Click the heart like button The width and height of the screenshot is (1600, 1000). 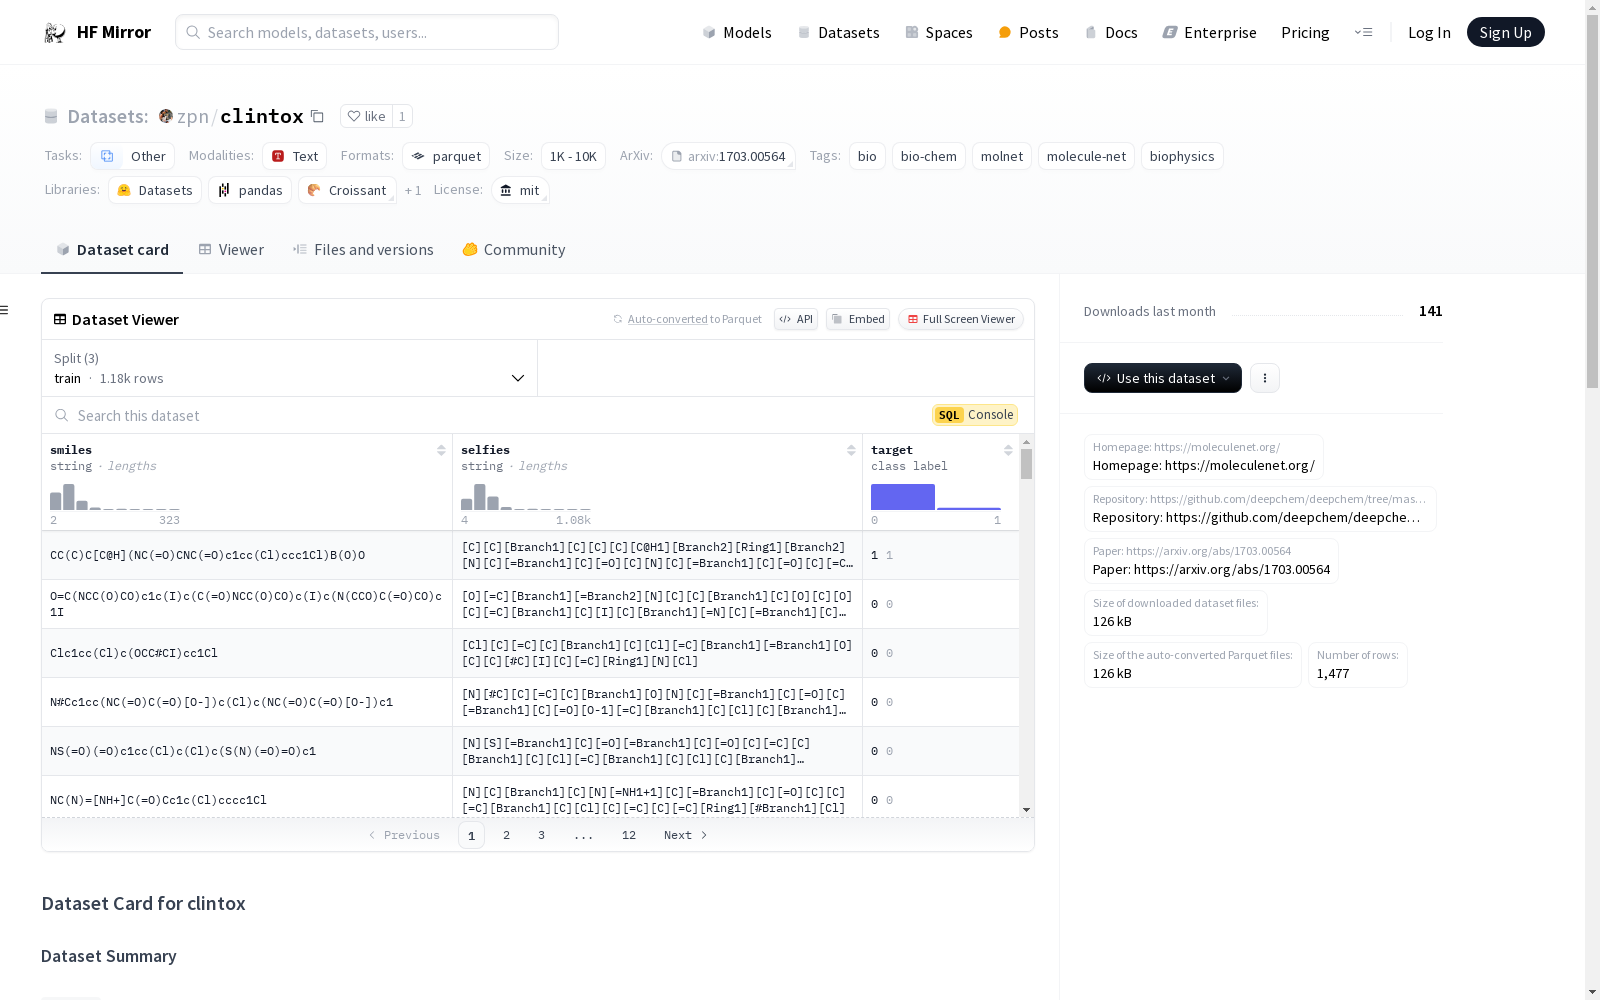coord(366,116)
